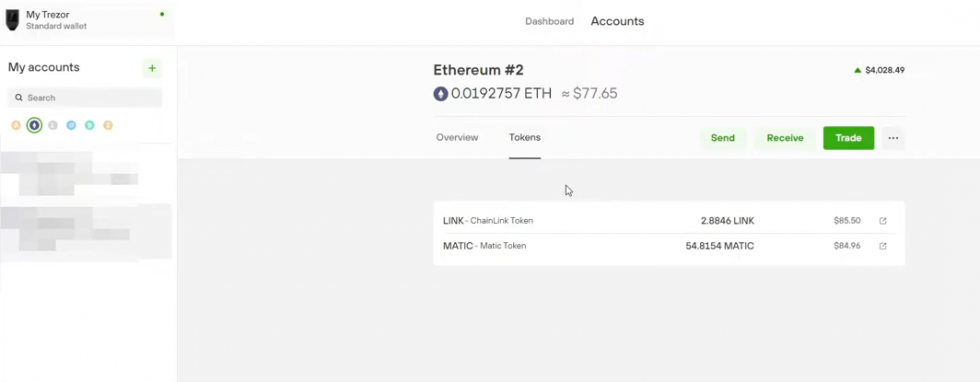
Task: Open LINK token in external explorer
Action: tap(882, 221)
